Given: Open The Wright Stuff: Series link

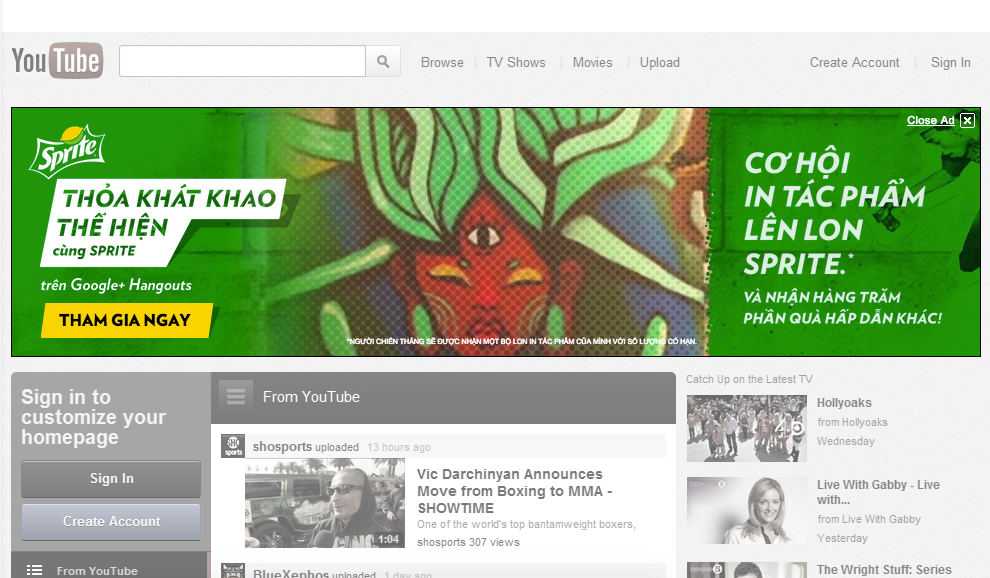Looking at the screenshot, I should tap(884, 570).
